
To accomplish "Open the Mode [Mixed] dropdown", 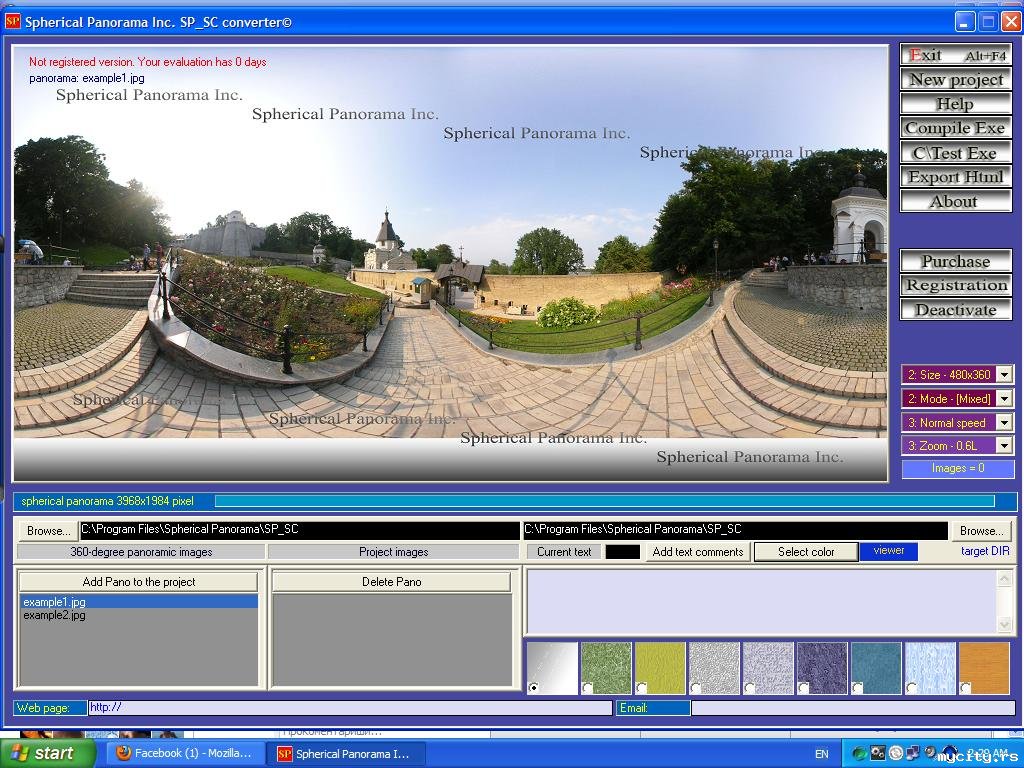I will 1004,398.
